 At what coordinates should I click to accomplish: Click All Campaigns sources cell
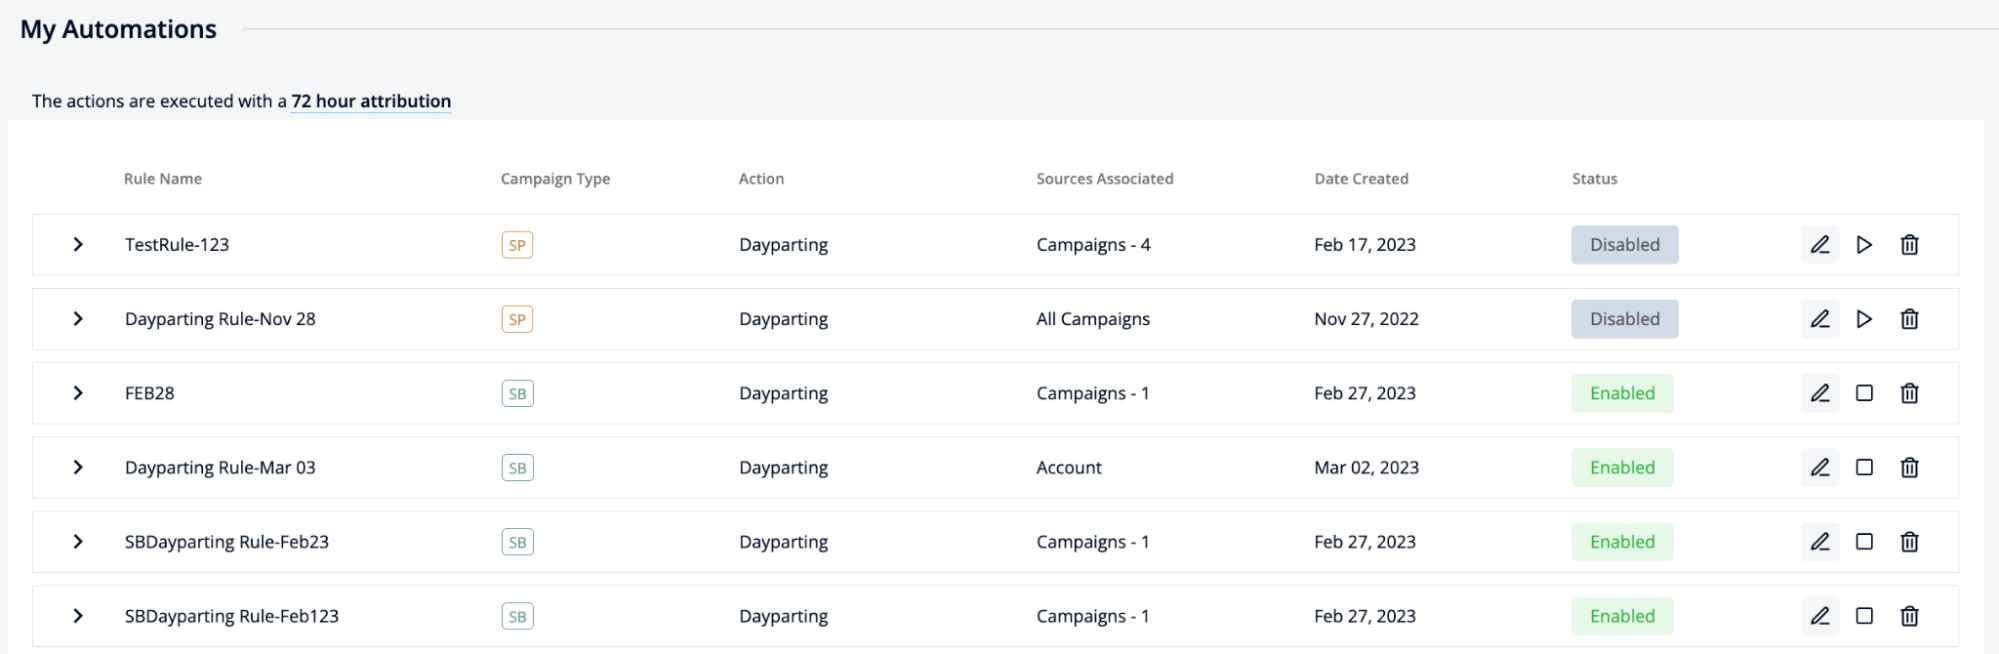point(1093,319)
